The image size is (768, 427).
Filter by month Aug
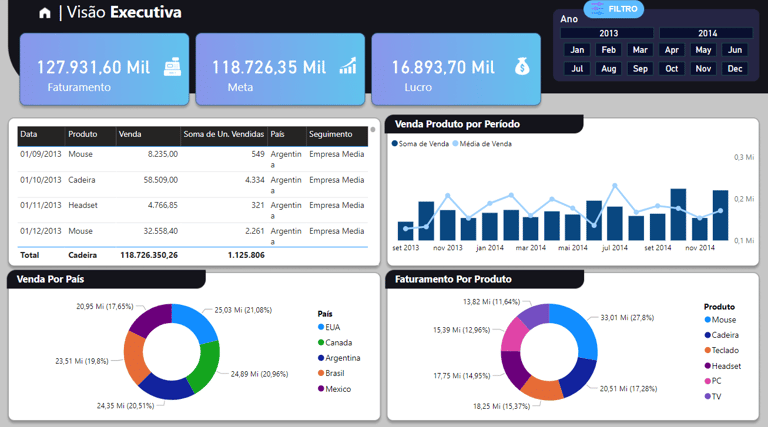tap(609, 69)
